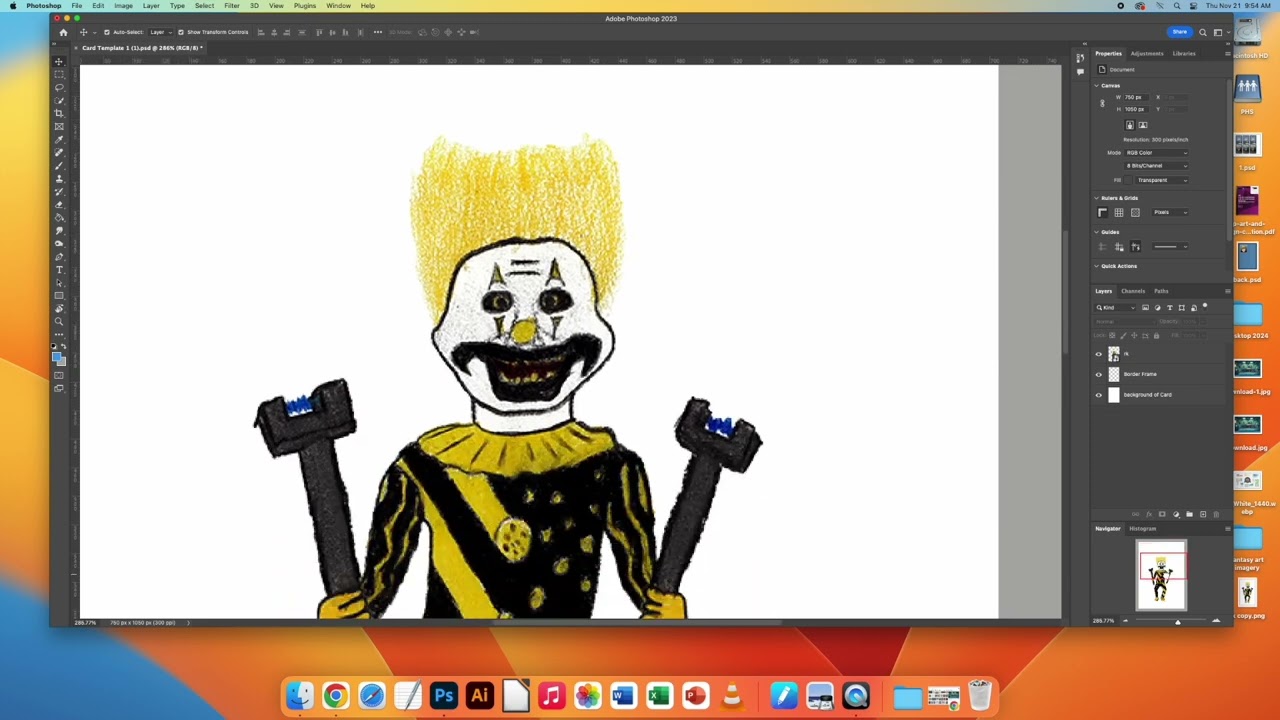This screenshot has width=1280, height=720.
Task: Toggle the rulers icon in Rulers & Grids
Action: tap(1102, 212)
